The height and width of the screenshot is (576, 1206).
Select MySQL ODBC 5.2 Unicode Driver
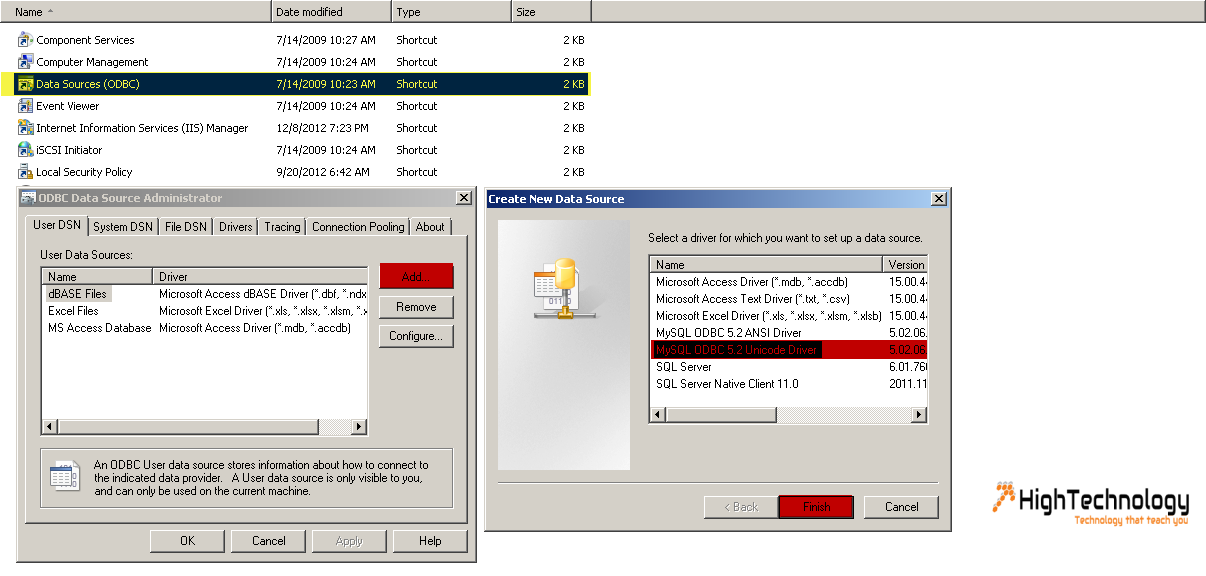tap(737, 350)
